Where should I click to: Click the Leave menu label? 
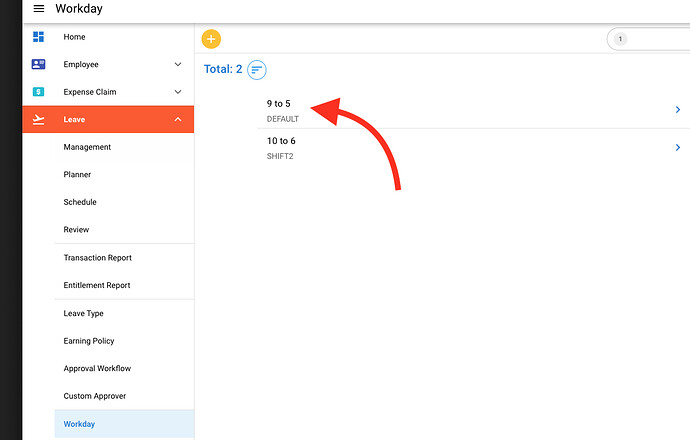74,119
